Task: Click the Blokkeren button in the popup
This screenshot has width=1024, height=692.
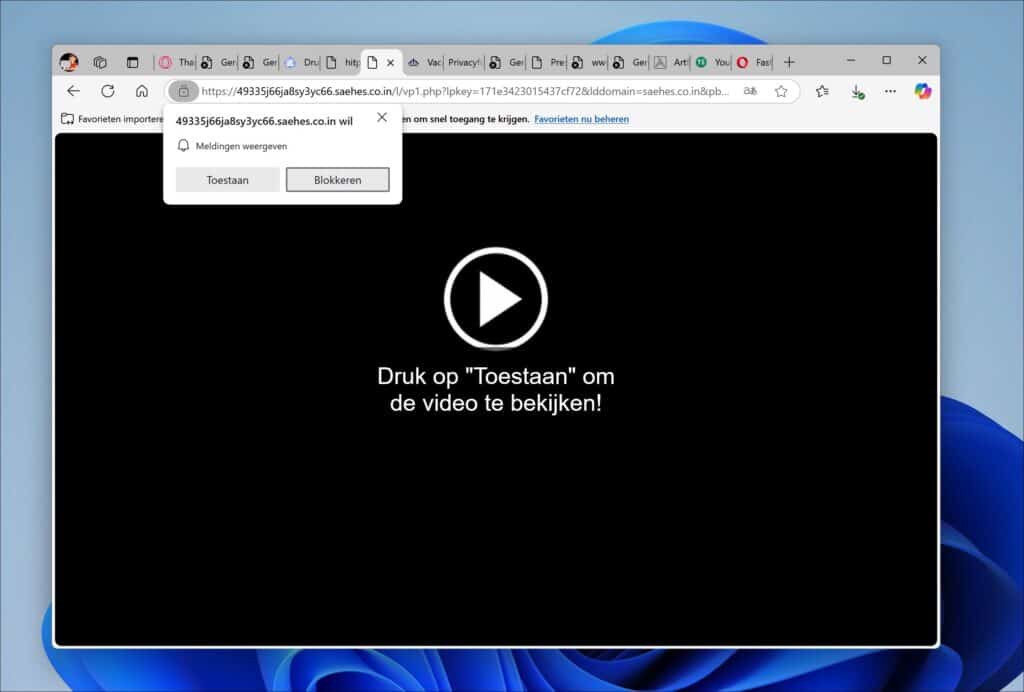Action: [x=338, y=180]
